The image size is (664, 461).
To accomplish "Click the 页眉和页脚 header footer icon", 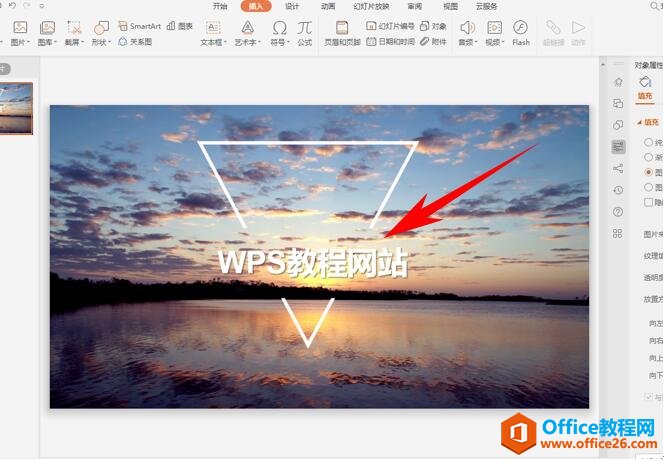I will [x=342, y=28].
